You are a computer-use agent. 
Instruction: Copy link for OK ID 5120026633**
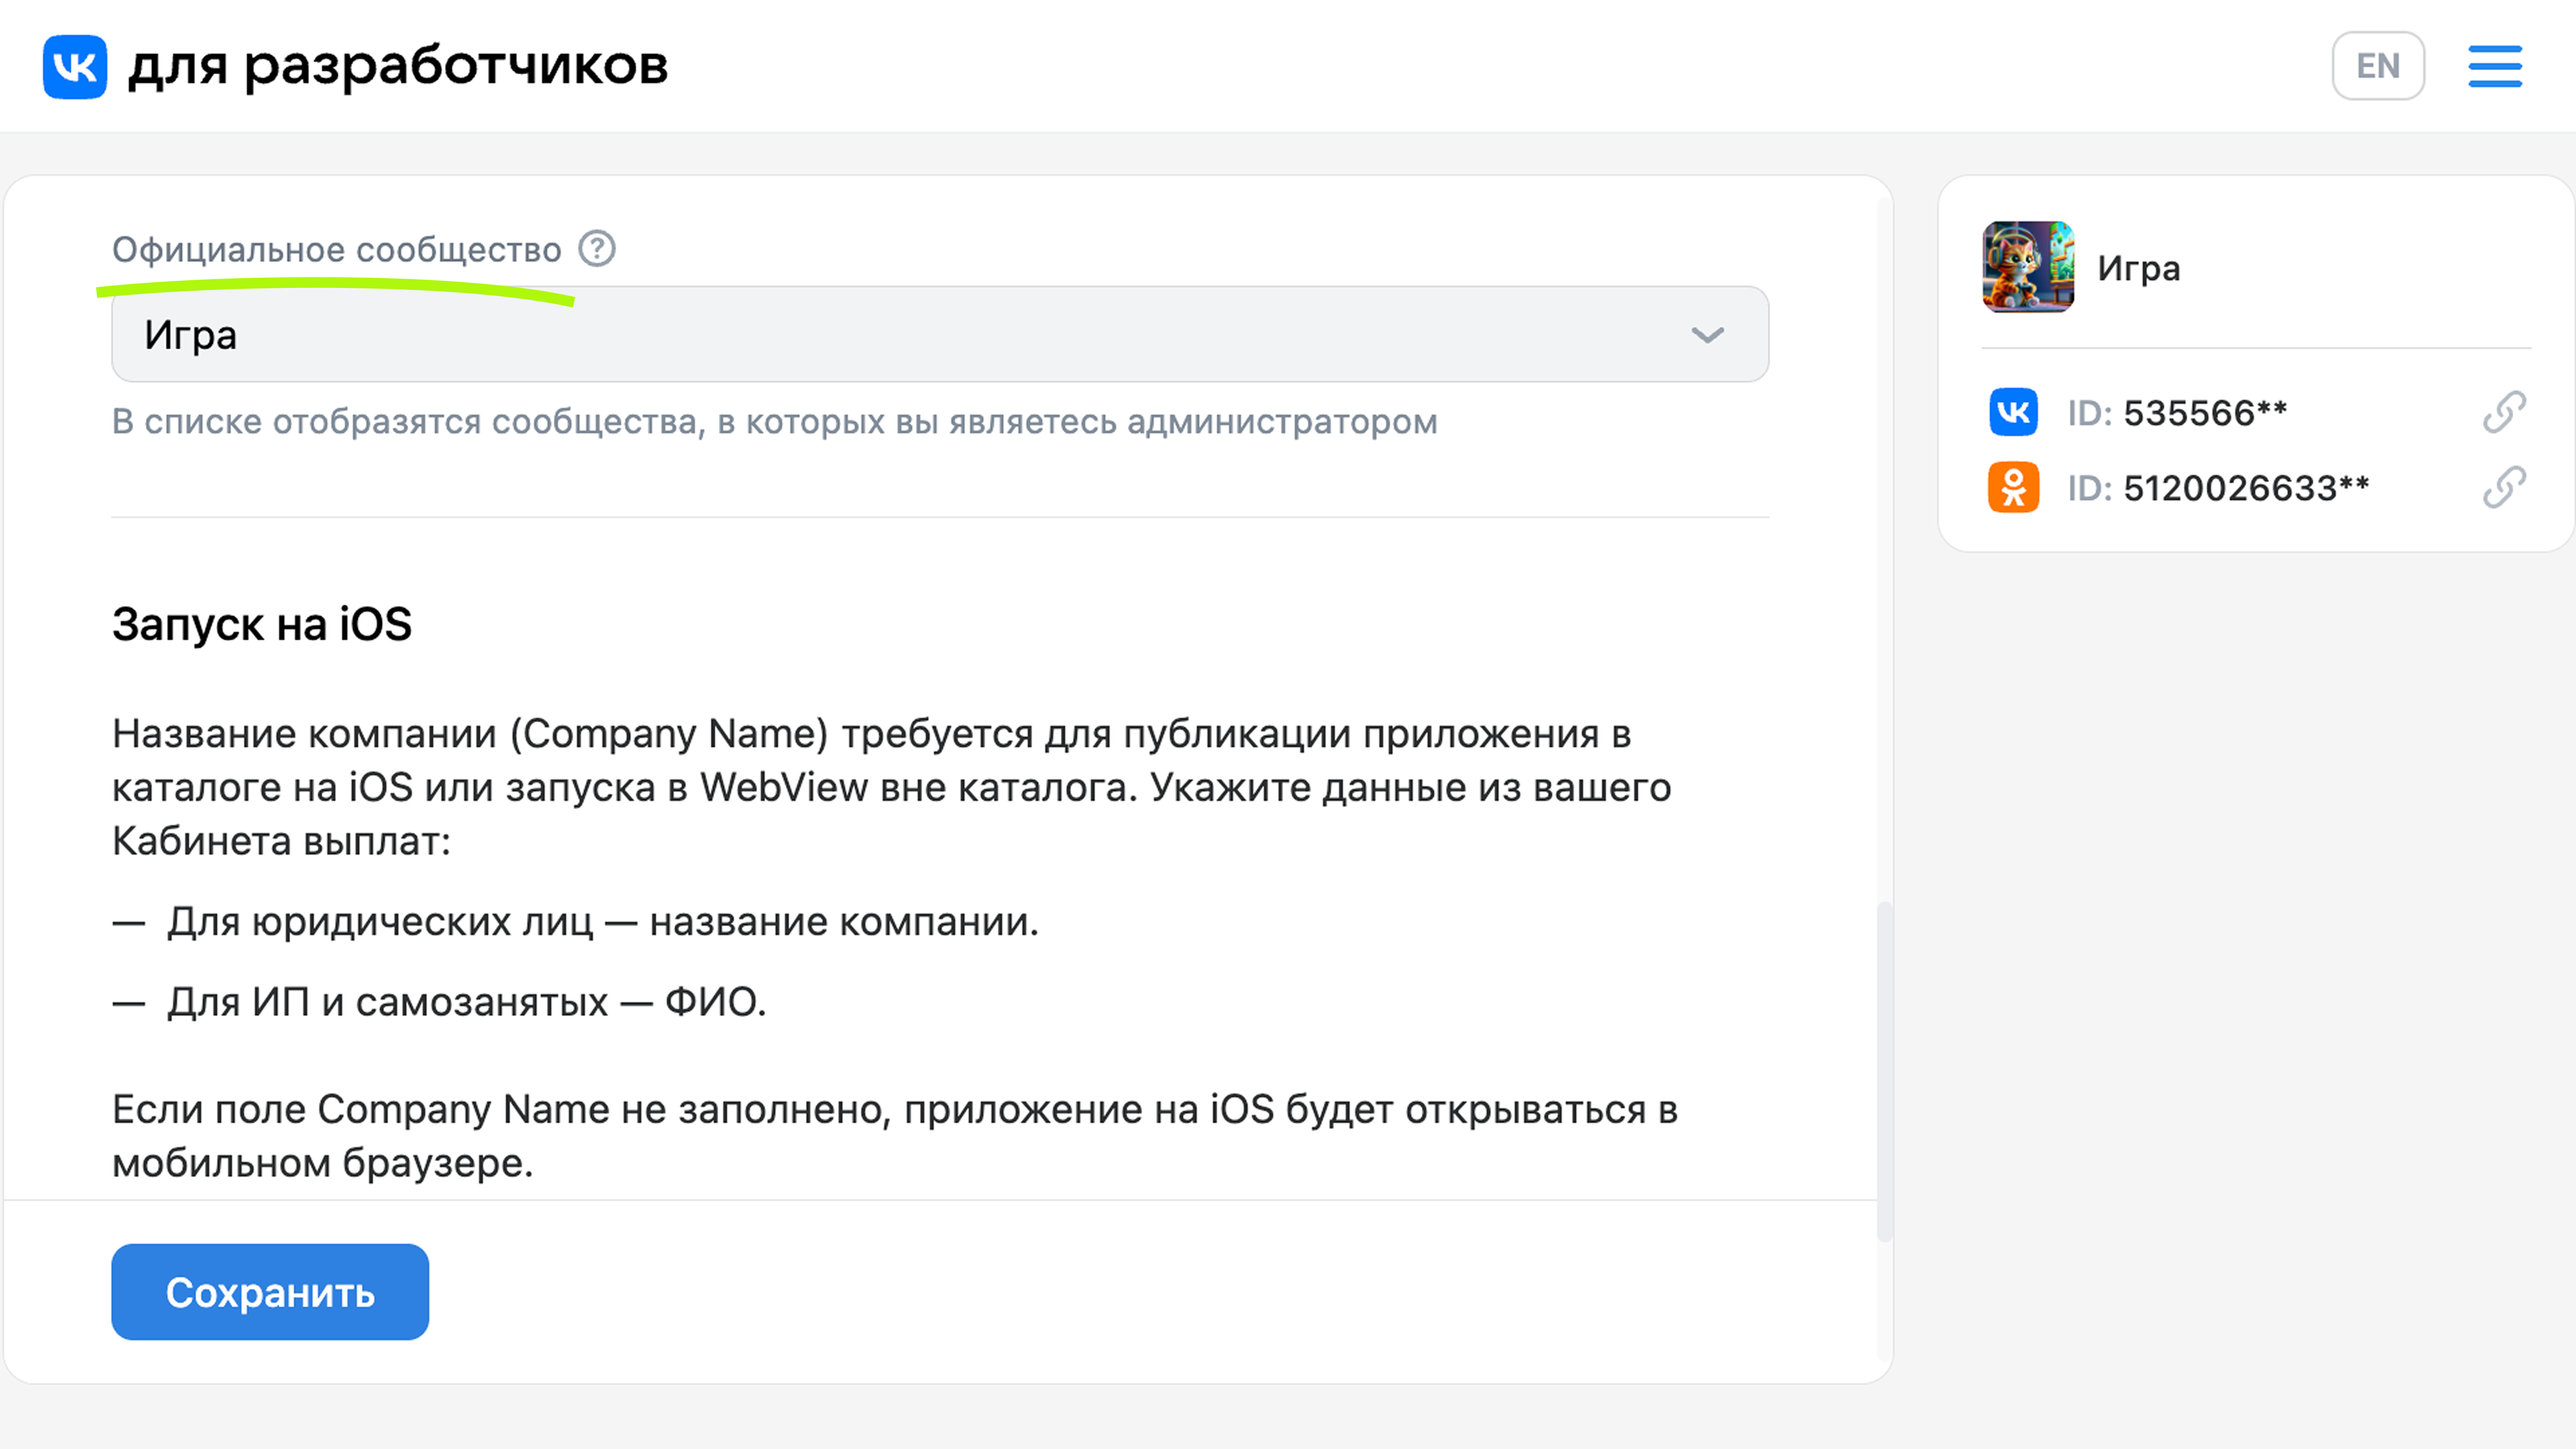tap(2504, 487)
